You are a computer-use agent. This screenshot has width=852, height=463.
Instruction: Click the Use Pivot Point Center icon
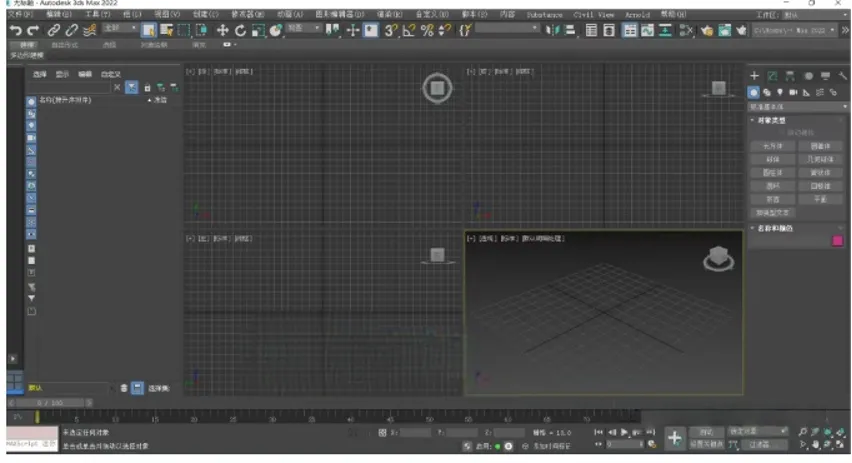coord(332,30)
